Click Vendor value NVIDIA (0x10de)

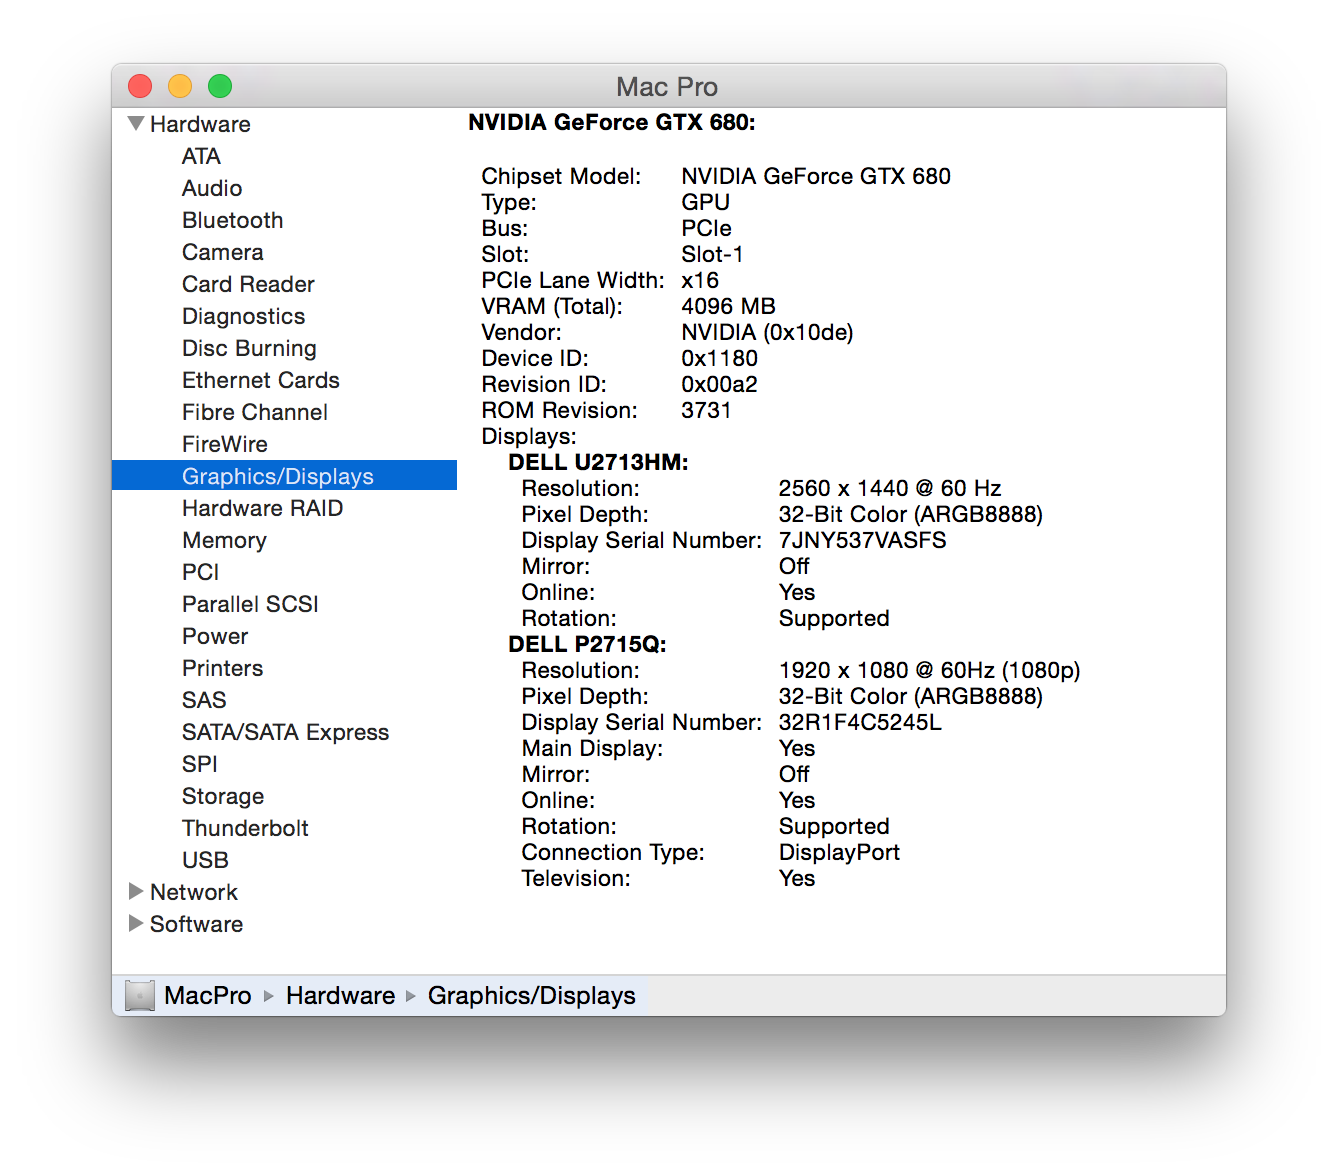click(x=767, y=332)
